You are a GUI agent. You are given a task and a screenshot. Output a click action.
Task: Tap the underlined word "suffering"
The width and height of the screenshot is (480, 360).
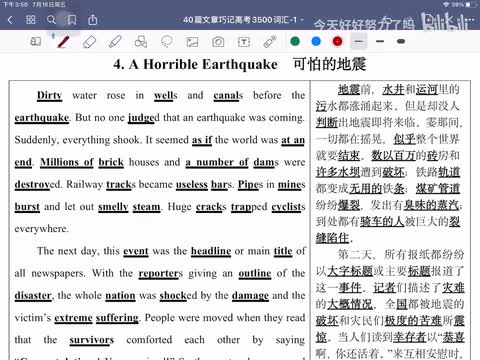click(x=117, y=318)
